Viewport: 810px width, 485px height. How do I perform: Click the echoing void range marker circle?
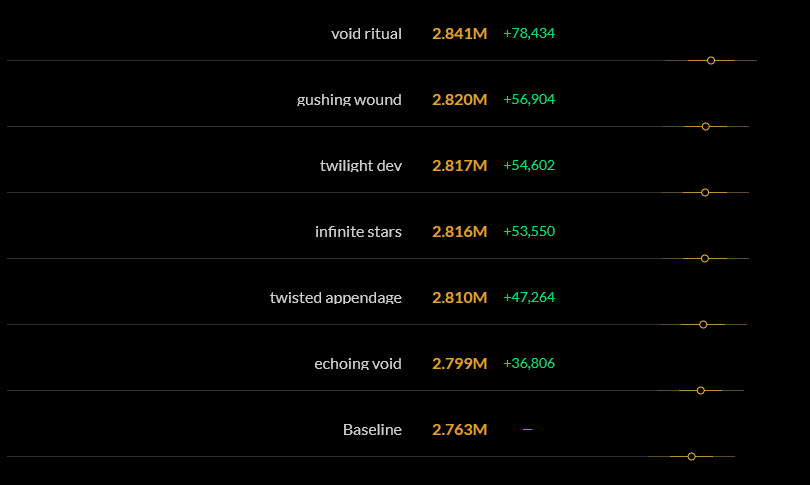700,390
